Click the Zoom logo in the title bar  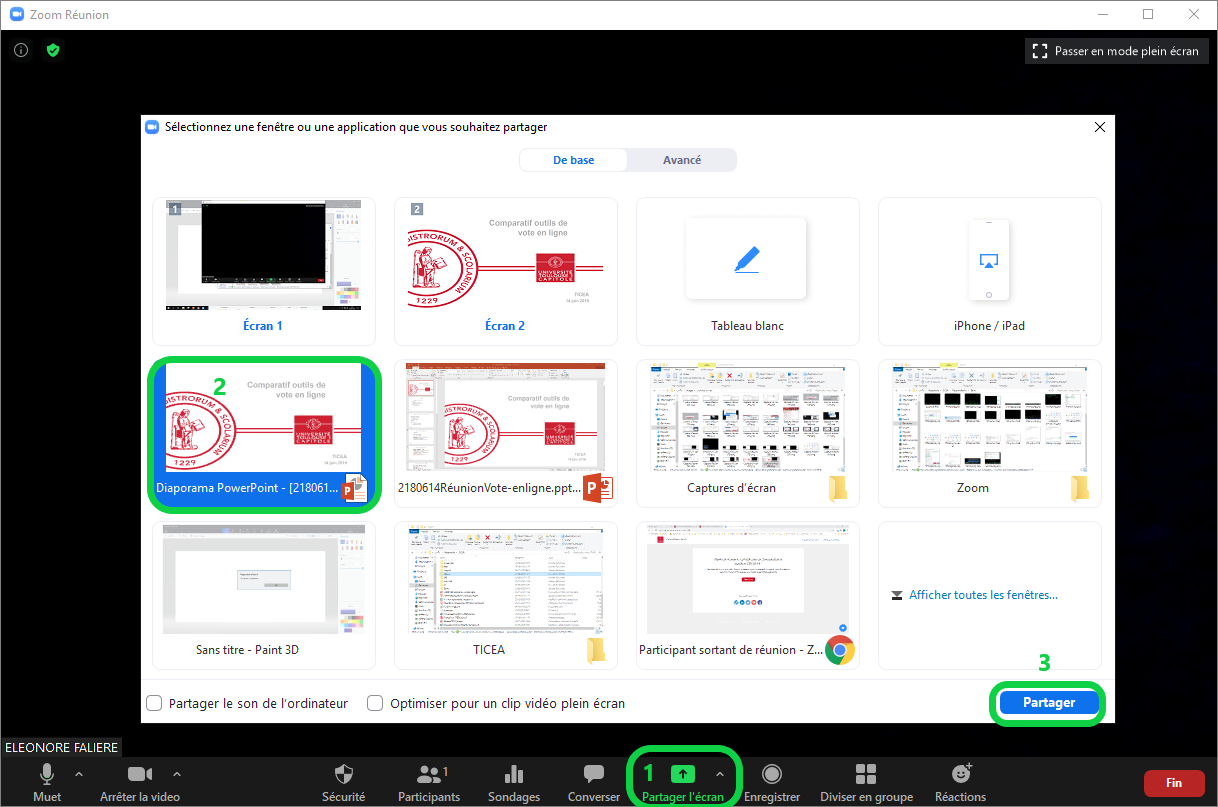pyautogui.click(x=18, y=15)
